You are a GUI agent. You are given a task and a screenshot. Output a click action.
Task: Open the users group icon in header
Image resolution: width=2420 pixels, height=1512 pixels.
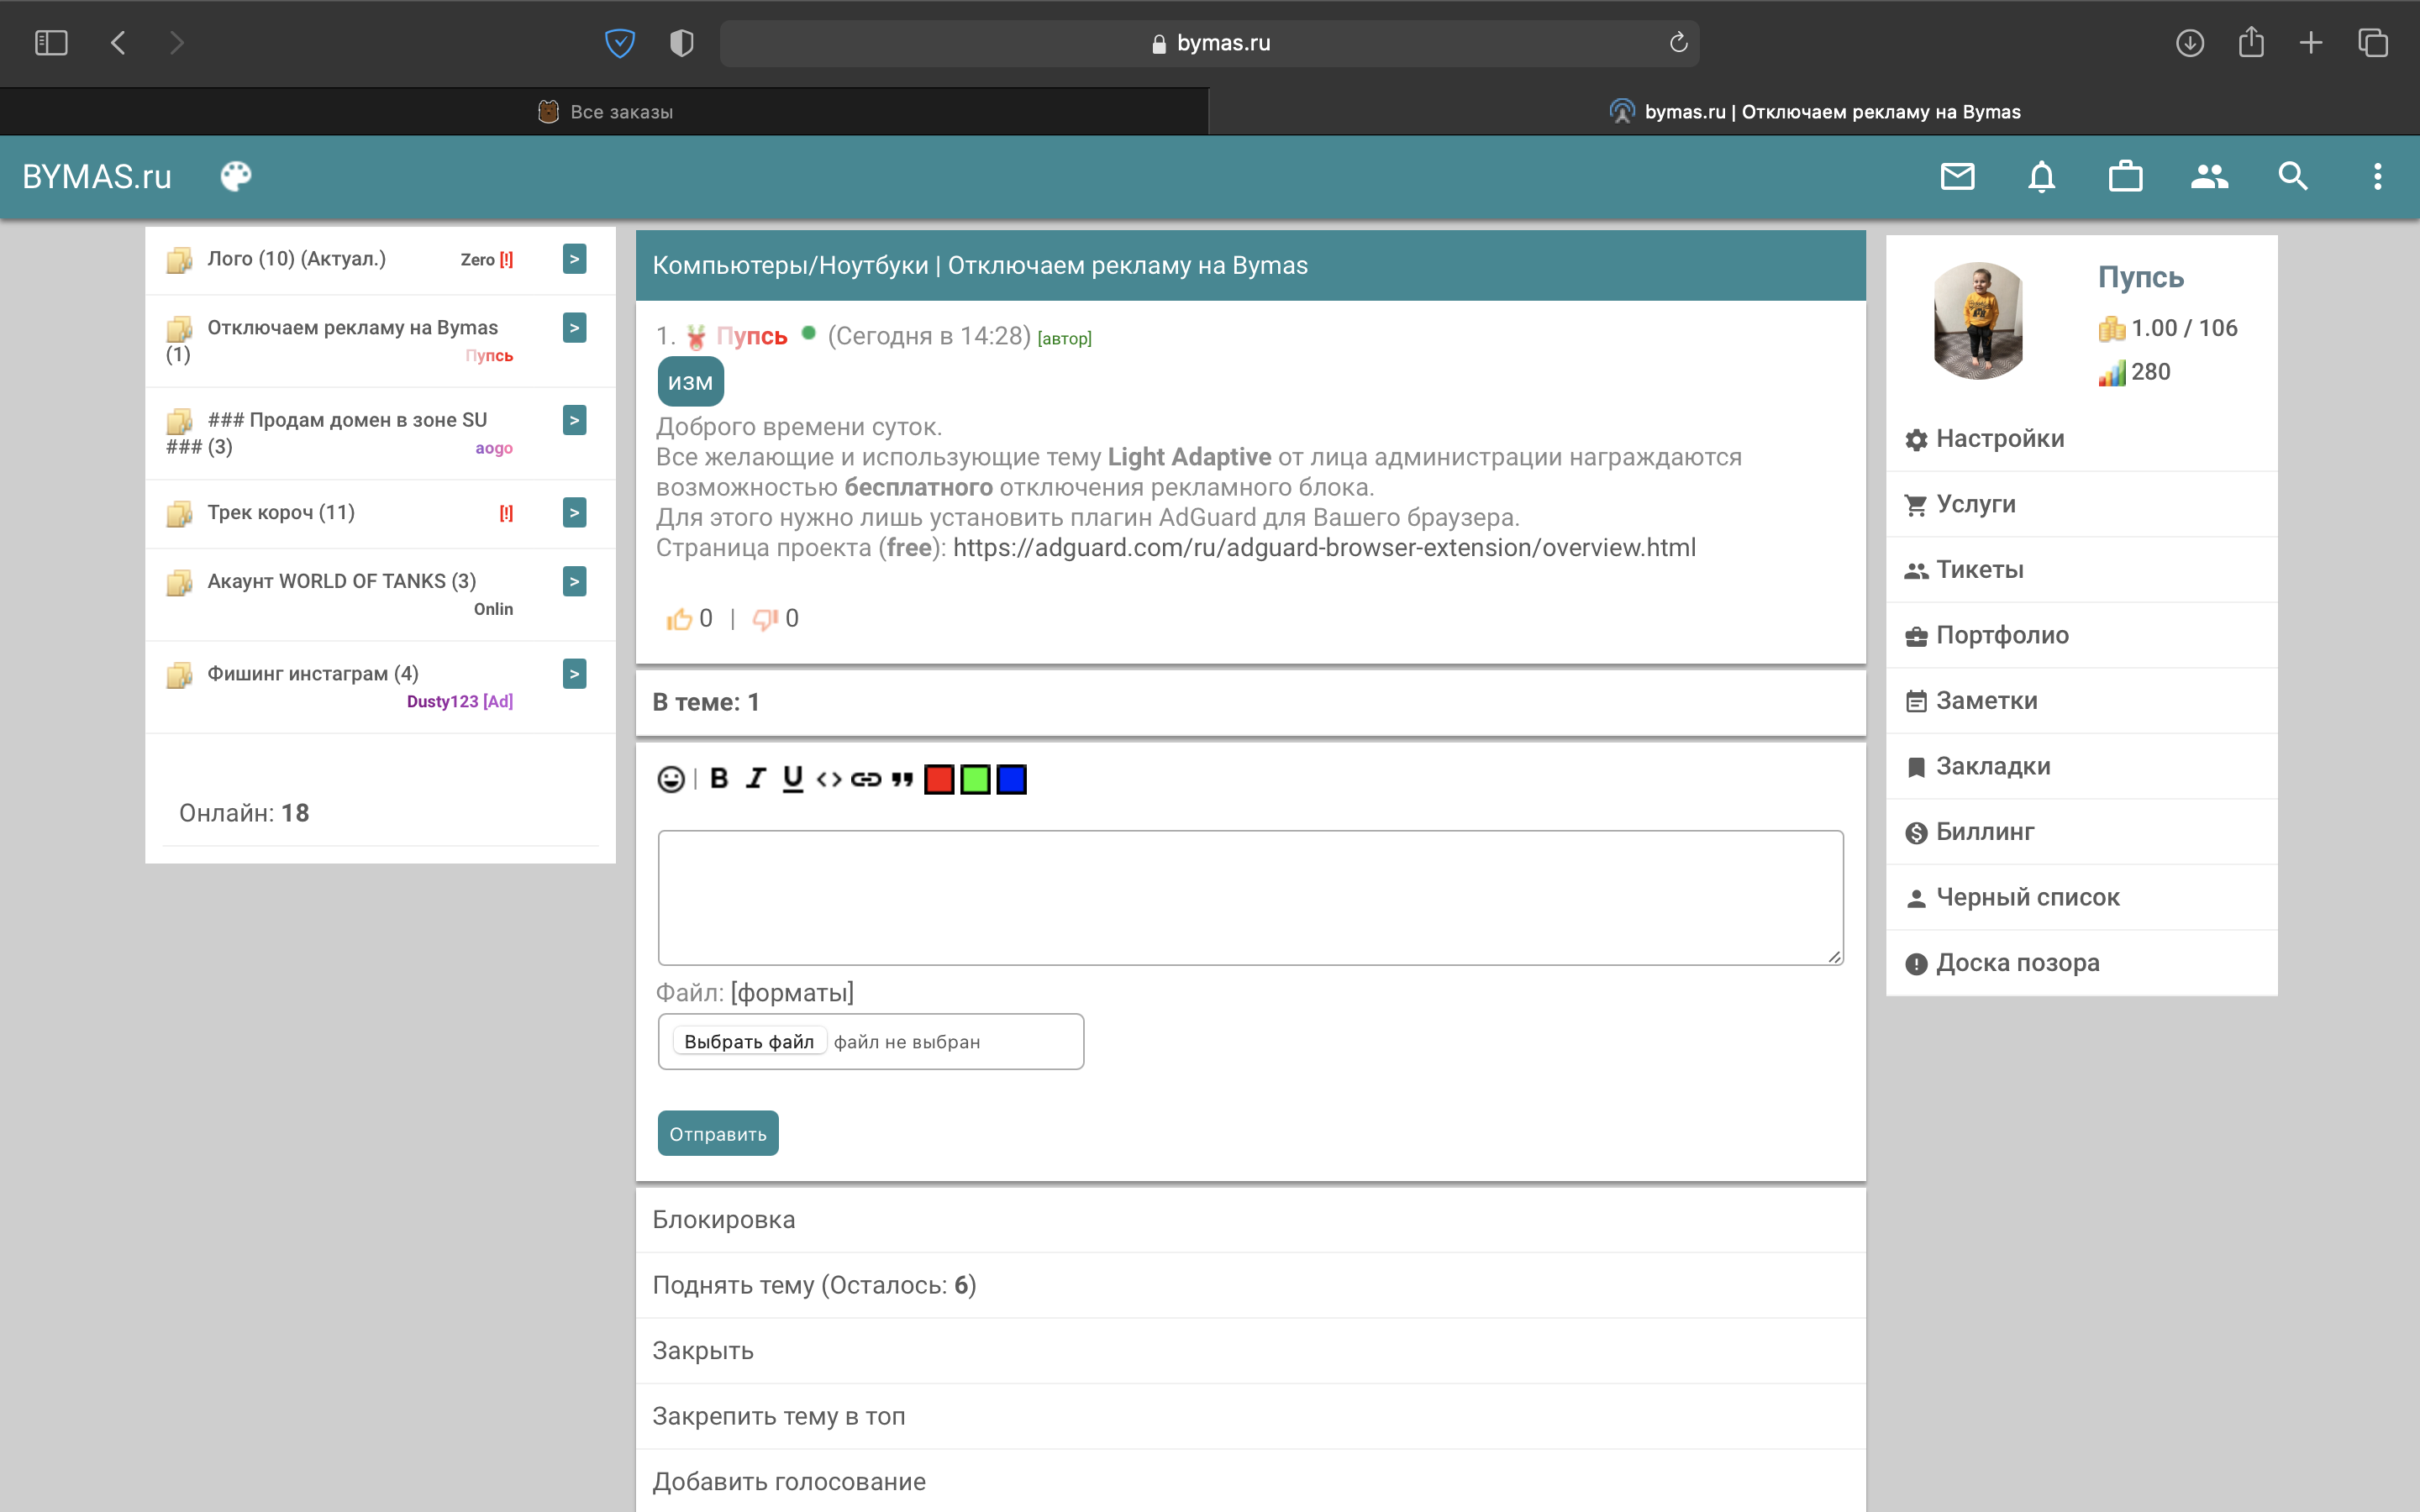pos(2209,177)
